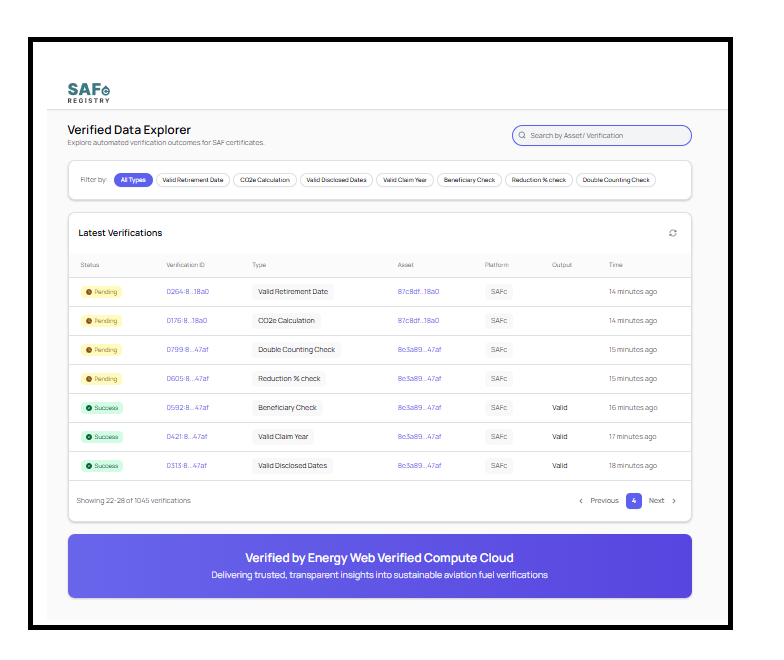Image resolution: width=784 pixels, height=660 pixels.
Task: Click the Verification ID column header
Action: pyautogui.click(x=186, y=265)
